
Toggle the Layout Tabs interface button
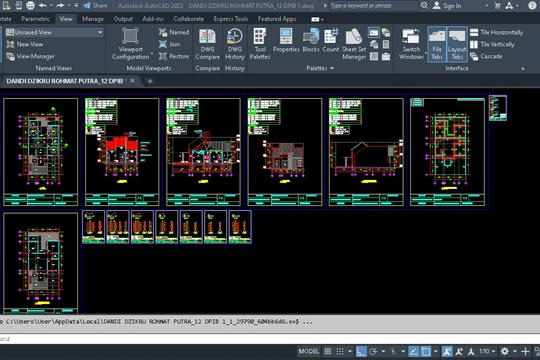[457, 44]
